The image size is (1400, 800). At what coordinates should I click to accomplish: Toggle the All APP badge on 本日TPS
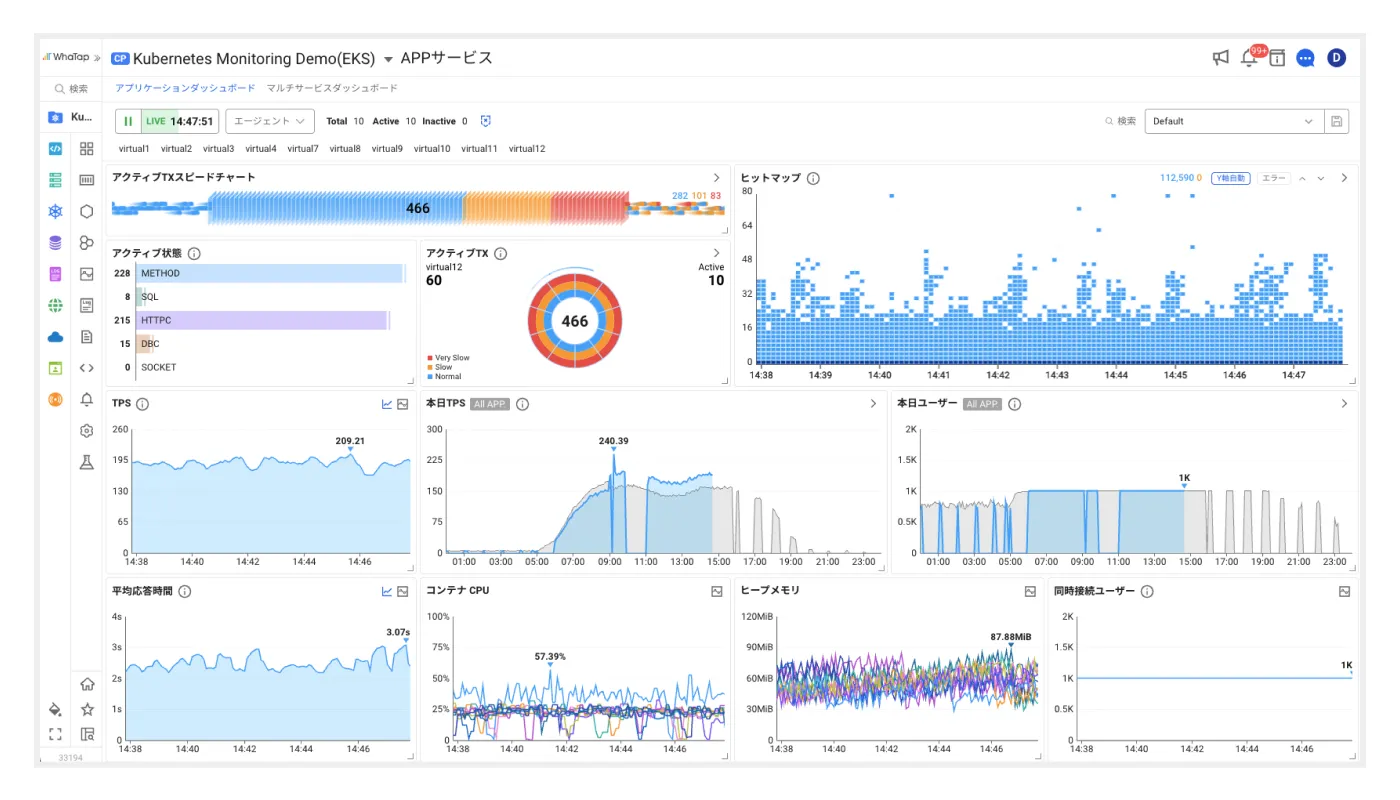[x=490, y=404]
